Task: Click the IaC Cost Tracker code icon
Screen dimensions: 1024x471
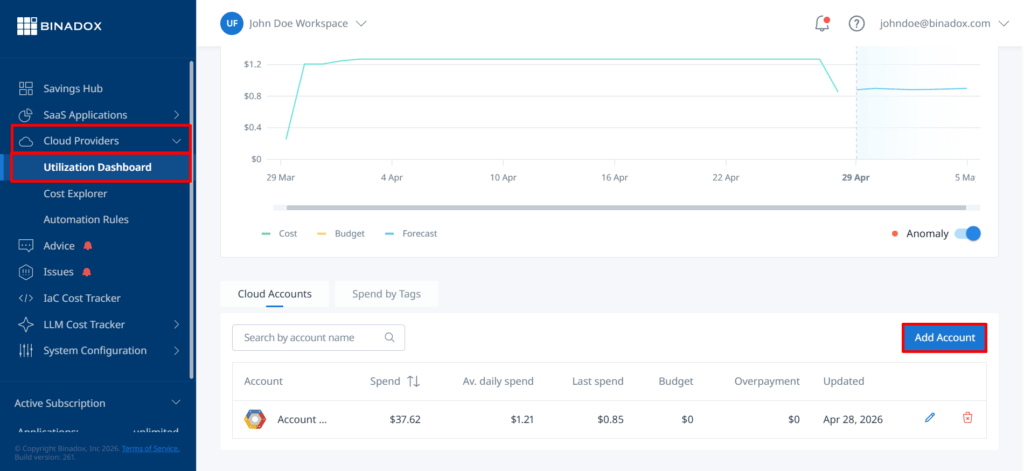Action: (x=25, y=298)
